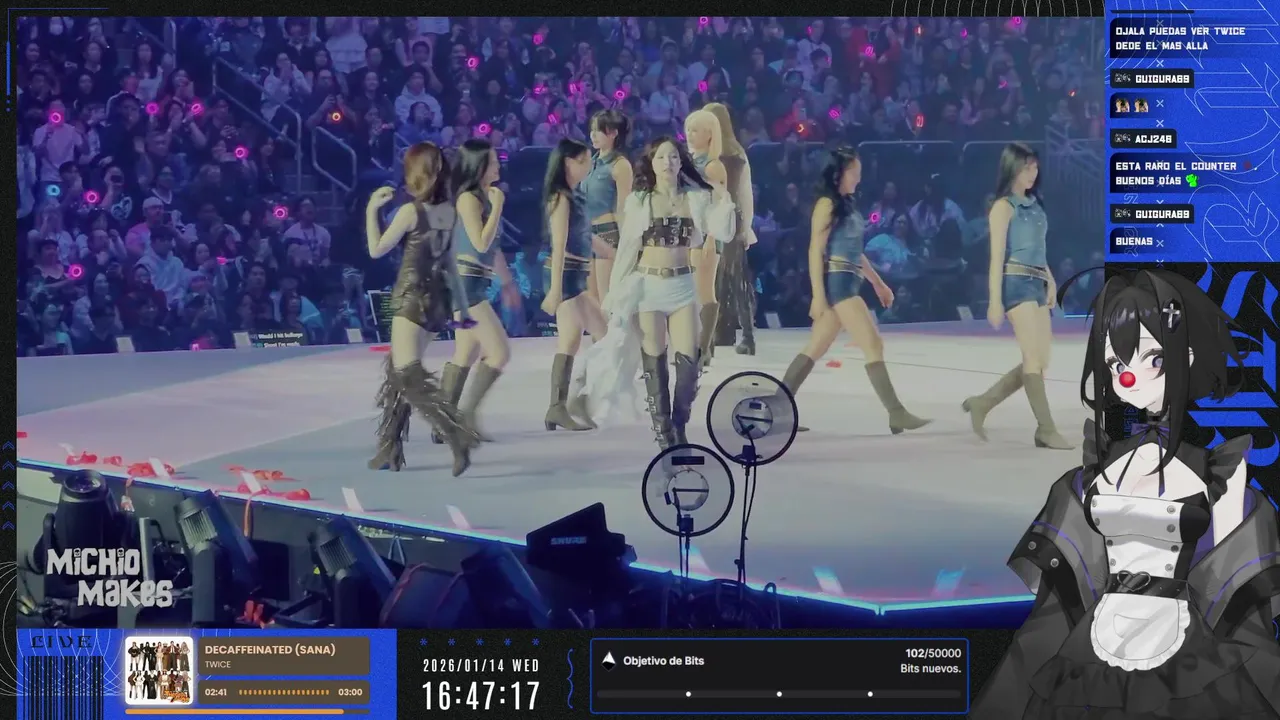Click the Objetivo de Bits label

coord(664,661)
